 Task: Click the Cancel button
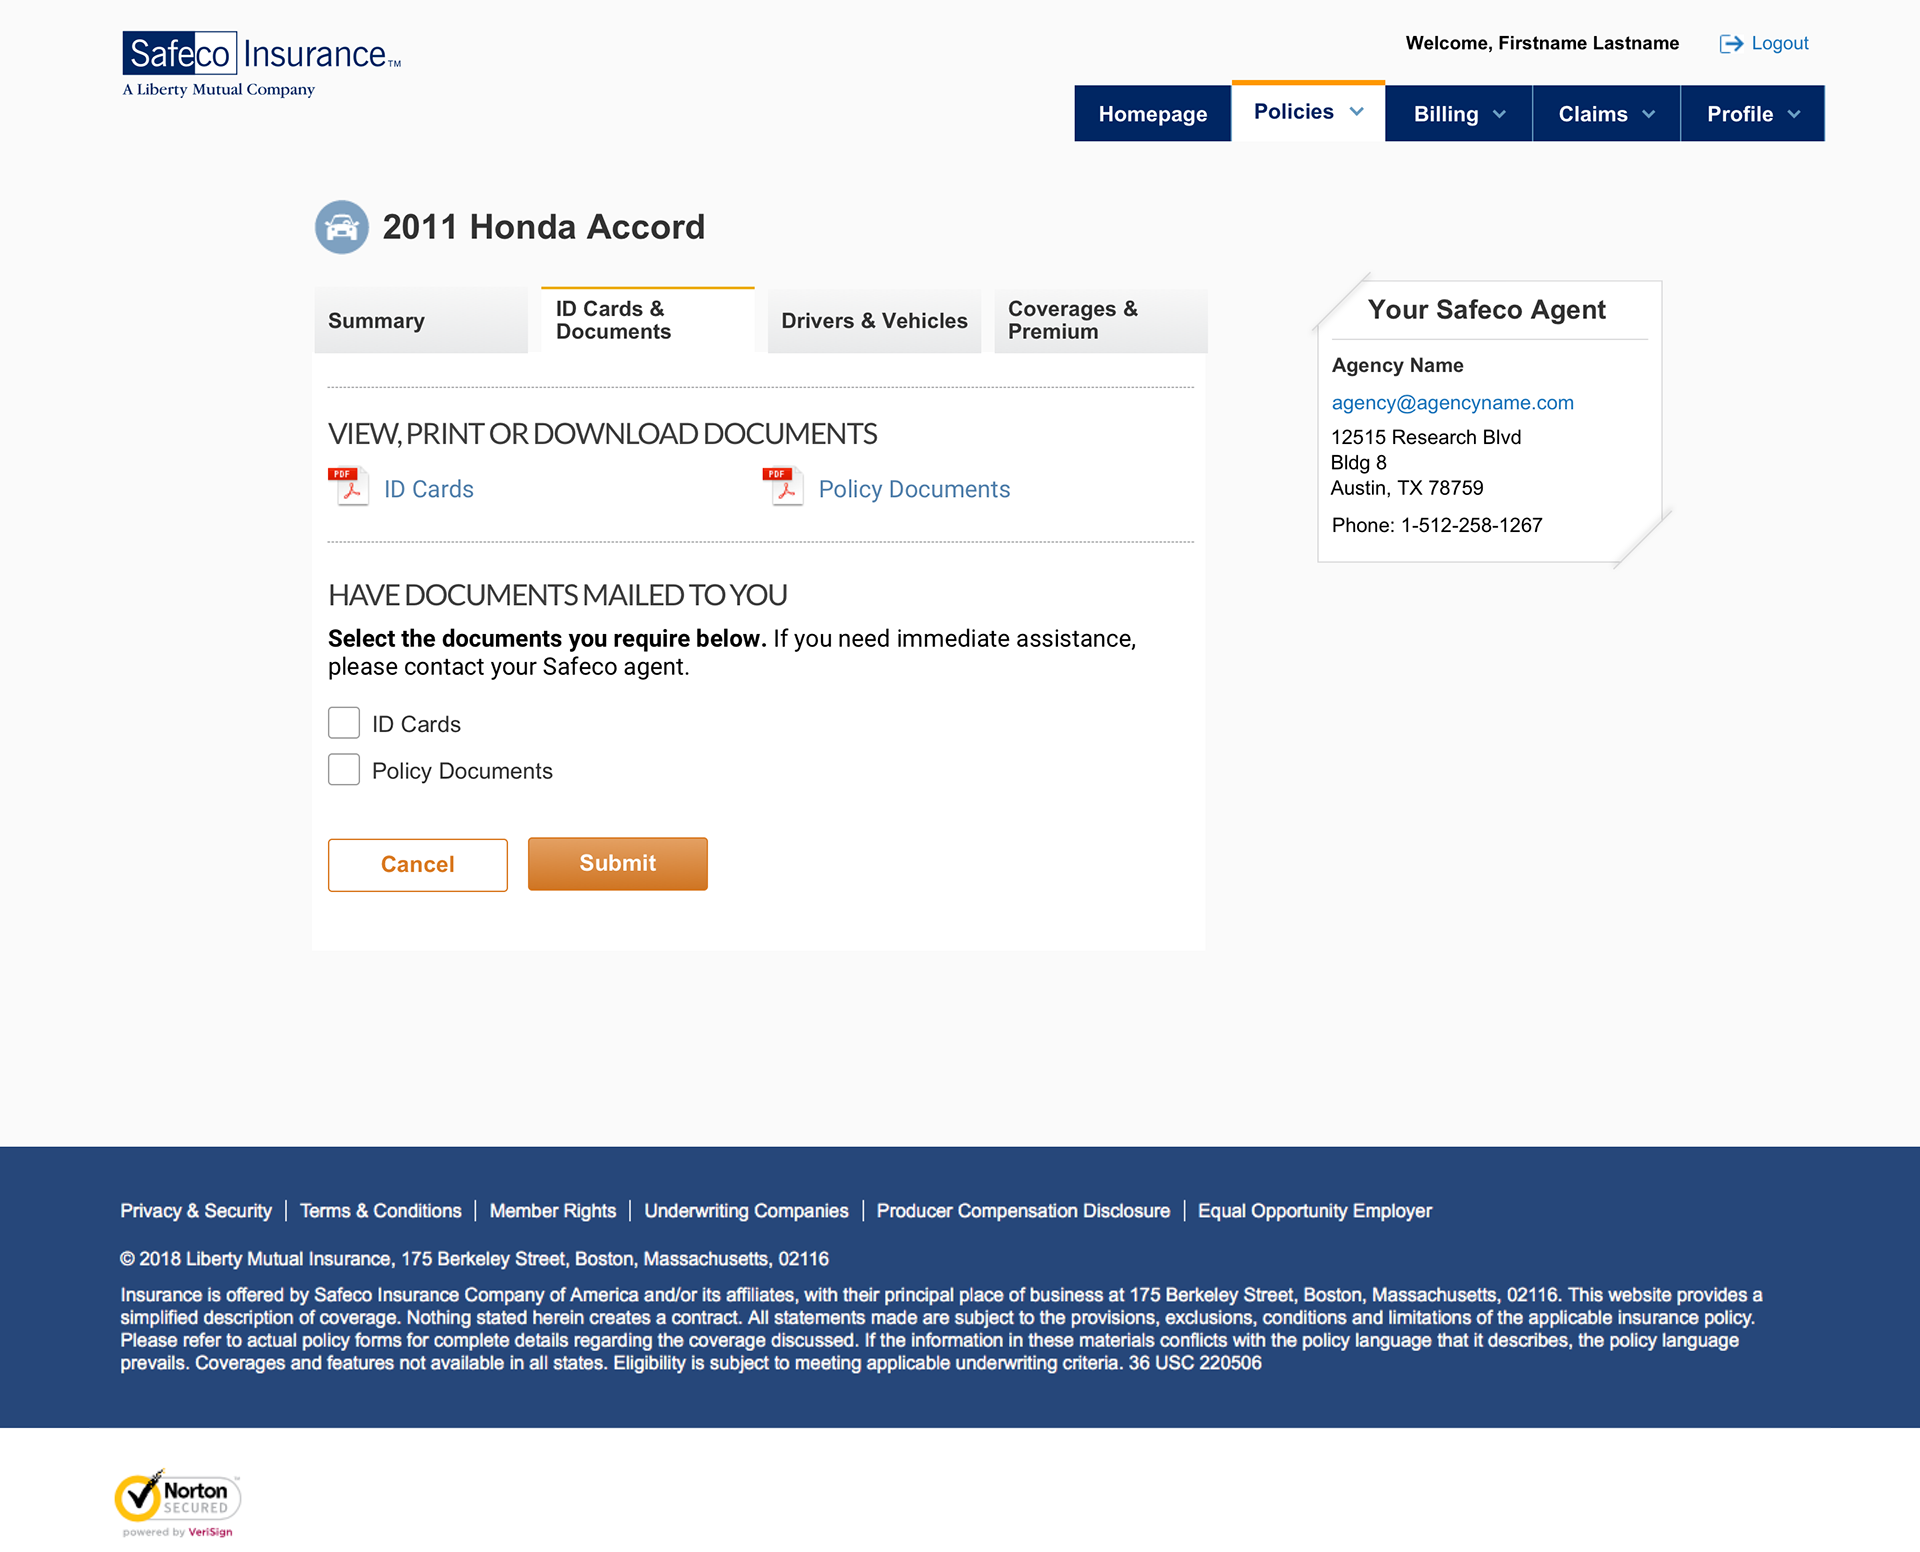418,865
